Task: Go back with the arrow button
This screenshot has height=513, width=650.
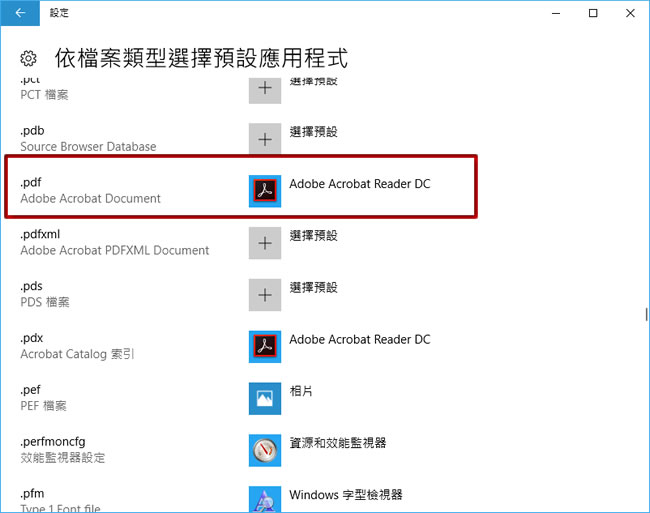Action: (x=20, y=13)
